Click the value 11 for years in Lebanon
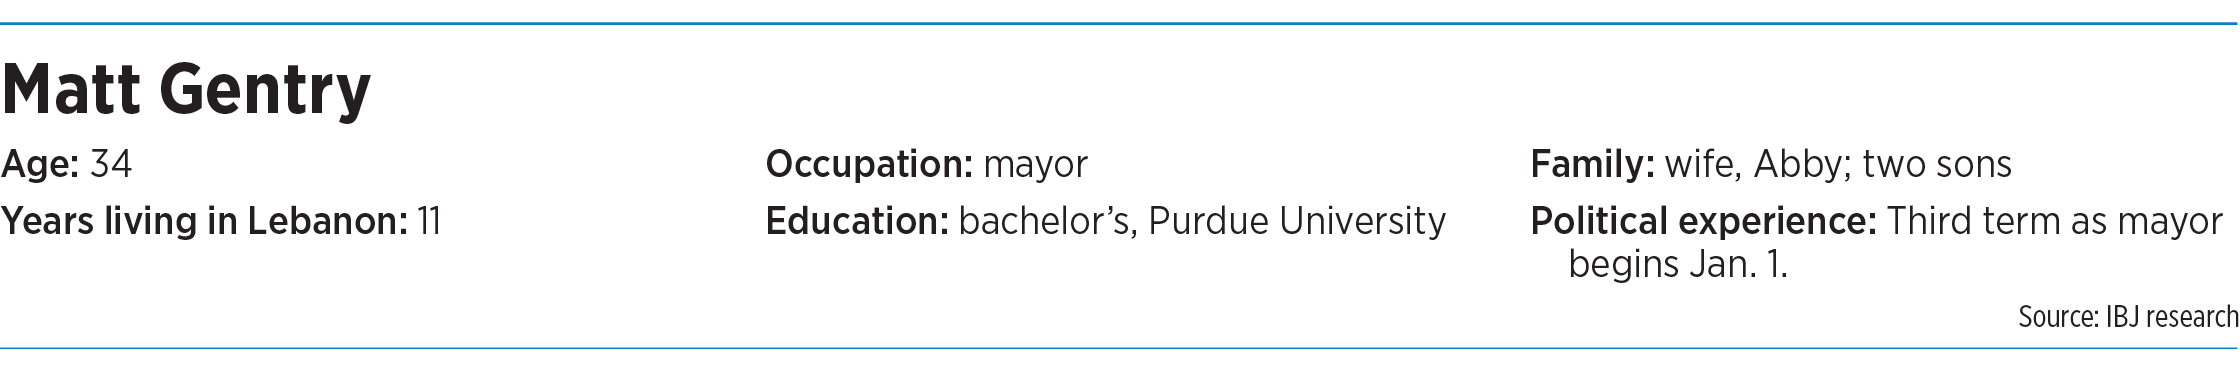 click(429, 221)
